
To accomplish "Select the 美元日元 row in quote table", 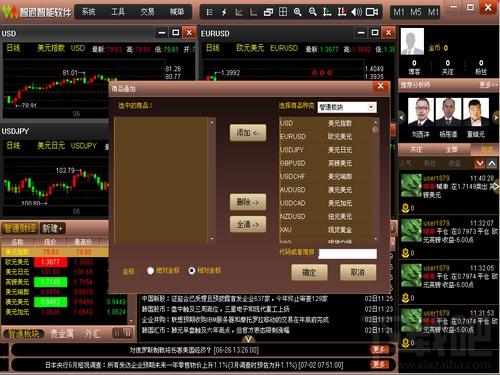I will [x=55, y=272].
